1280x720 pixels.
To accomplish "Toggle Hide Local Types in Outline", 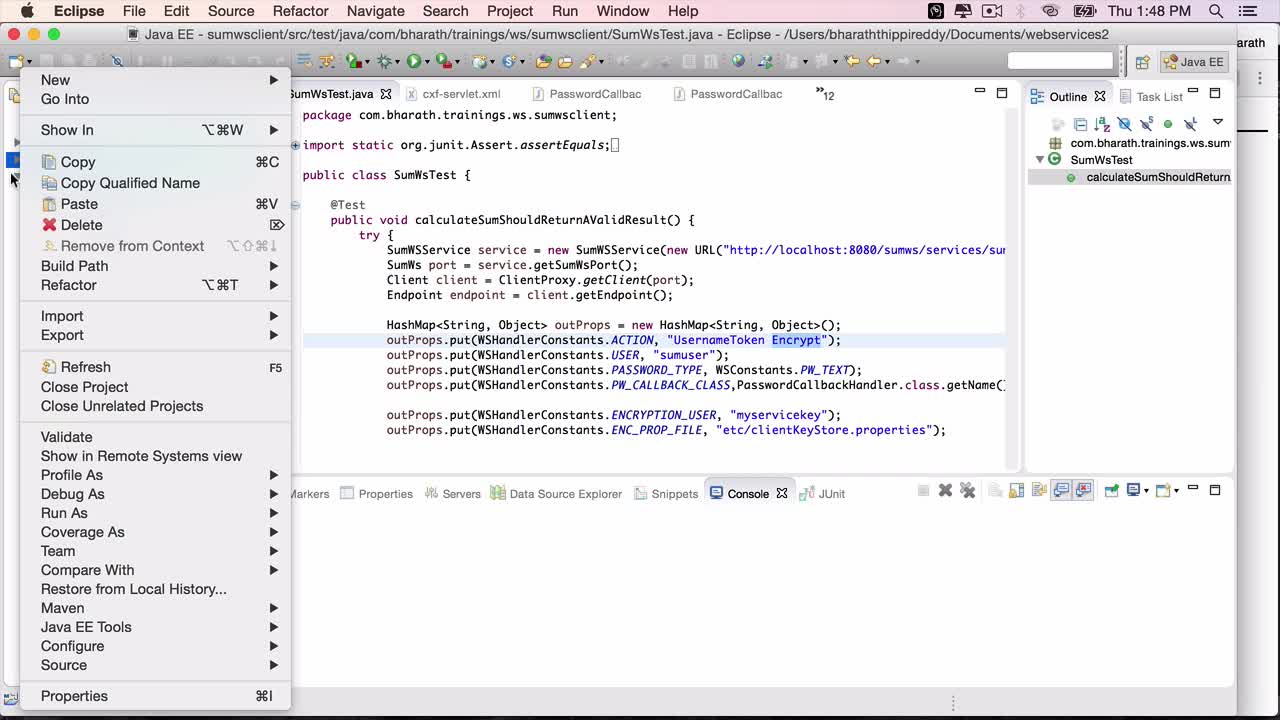I will click(1190, 124).
